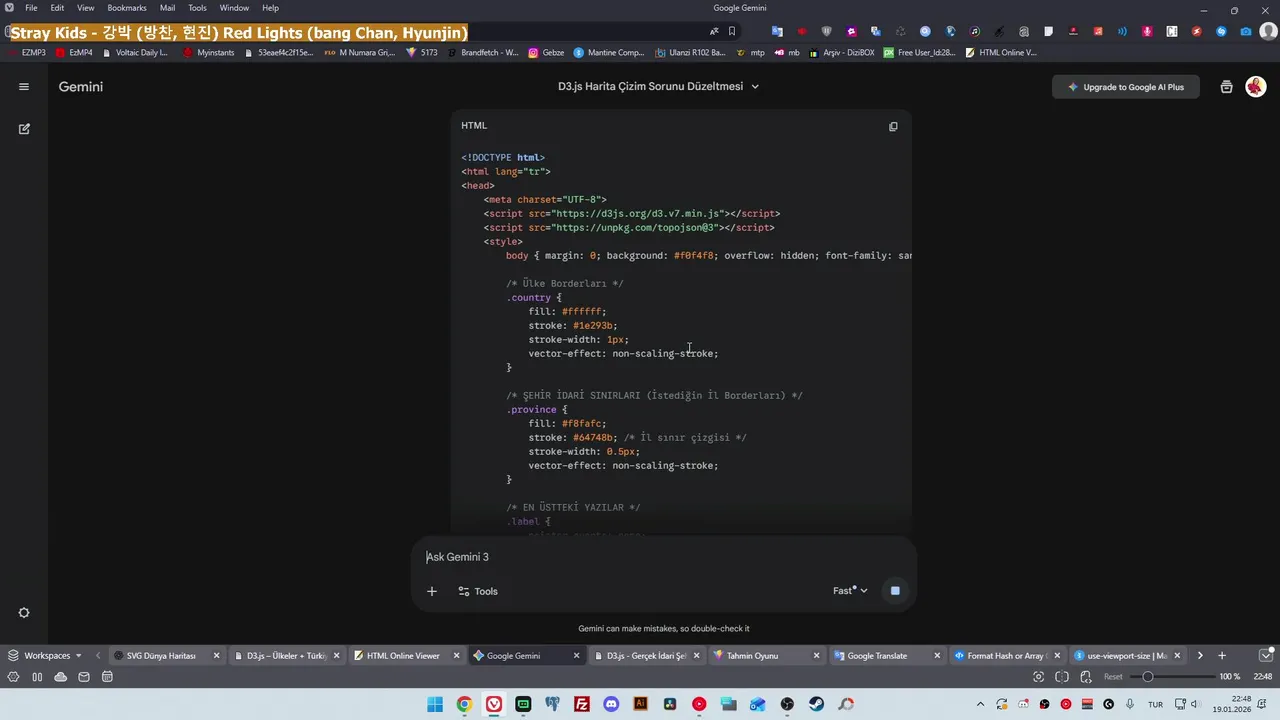Screen dimensions: 1280x720
Task: Click the translate page icon in address bar
Action: point(716,31)
